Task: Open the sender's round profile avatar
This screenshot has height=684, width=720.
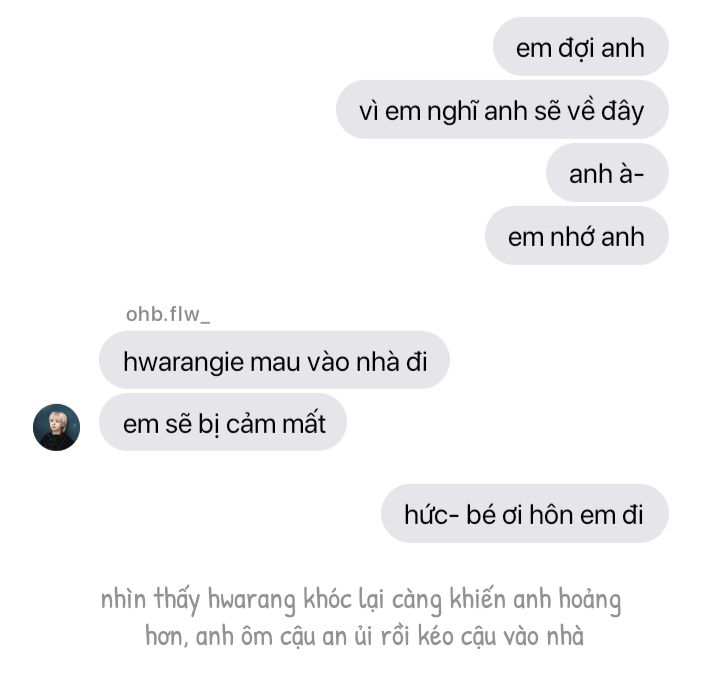Action: (56, 427)
